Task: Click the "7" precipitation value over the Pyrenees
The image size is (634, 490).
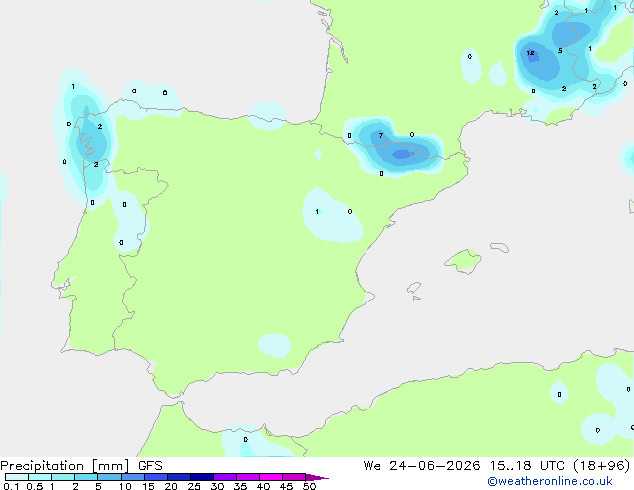Action: [x=380, y=135]
